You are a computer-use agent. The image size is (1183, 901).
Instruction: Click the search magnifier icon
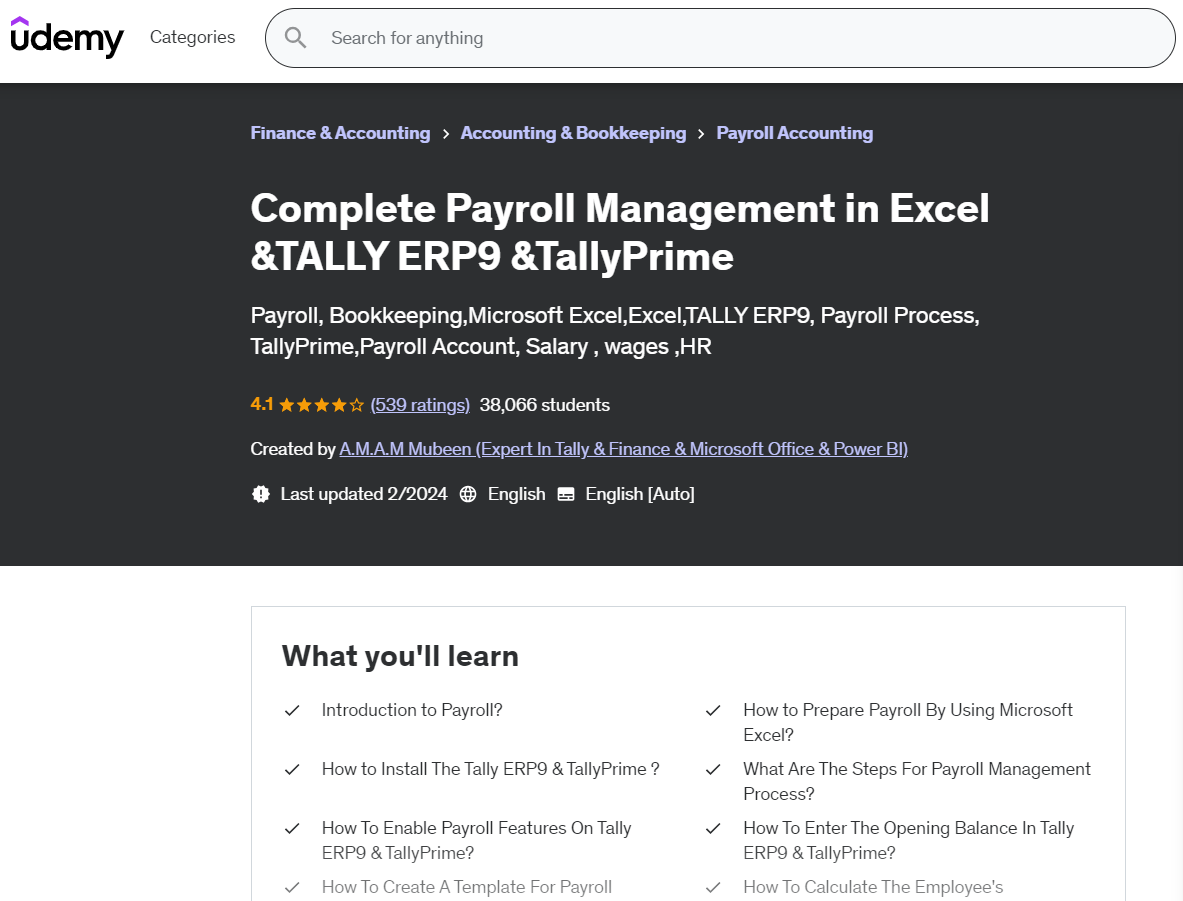click(x=296, y=38)
